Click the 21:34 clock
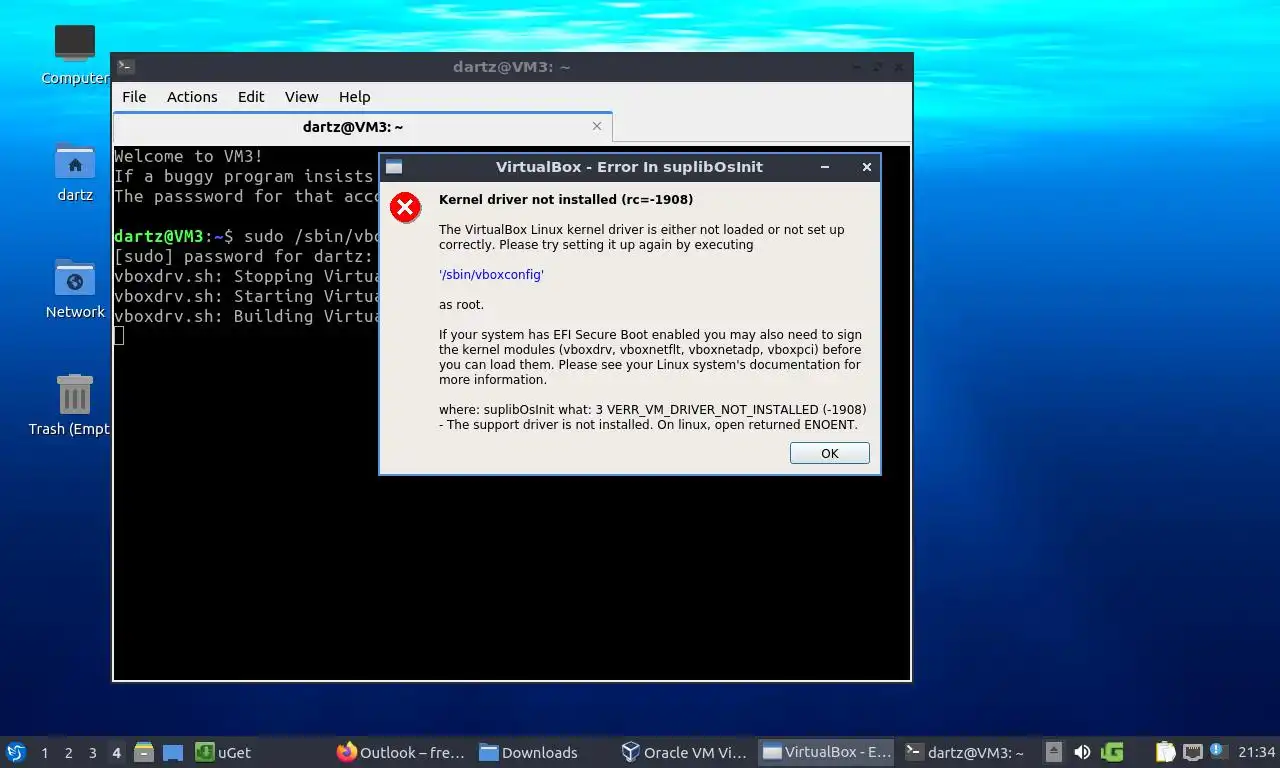This screenshot has width=1280, height=768. pos(1256,752)
